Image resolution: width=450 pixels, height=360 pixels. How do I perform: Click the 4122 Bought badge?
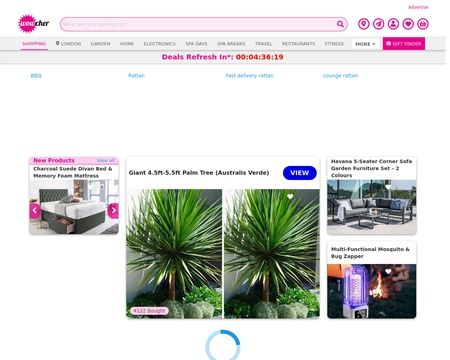pyautogui.click(x=149, y=311)
